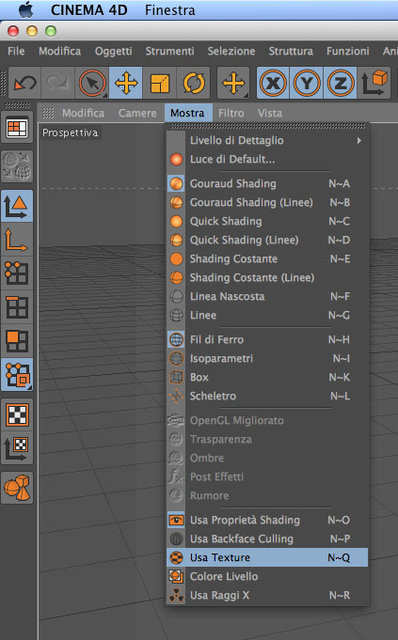The width and height of the screenshot is (398, 640).
Task: Select Usa Texture menu entry
Action: tap(268, 558)
